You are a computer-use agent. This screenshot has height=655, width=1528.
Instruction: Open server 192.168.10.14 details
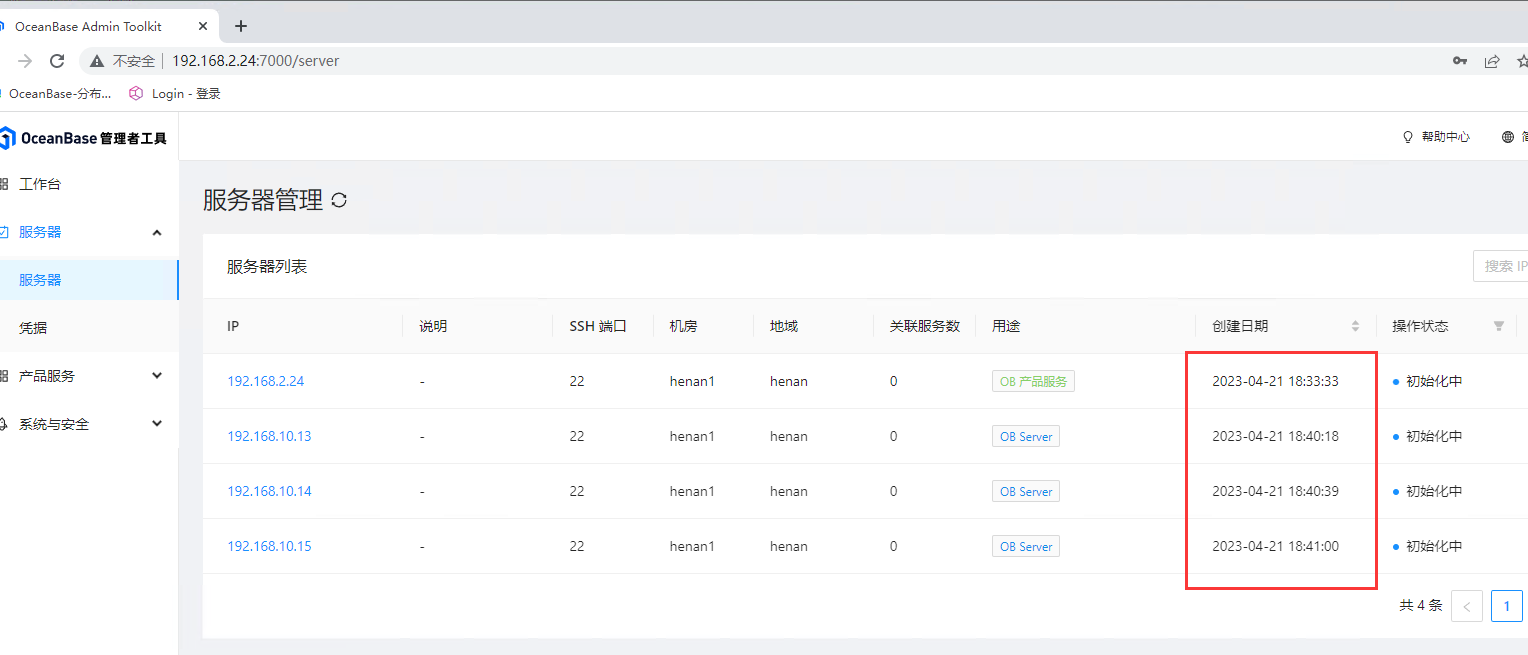tap(269, 491)
